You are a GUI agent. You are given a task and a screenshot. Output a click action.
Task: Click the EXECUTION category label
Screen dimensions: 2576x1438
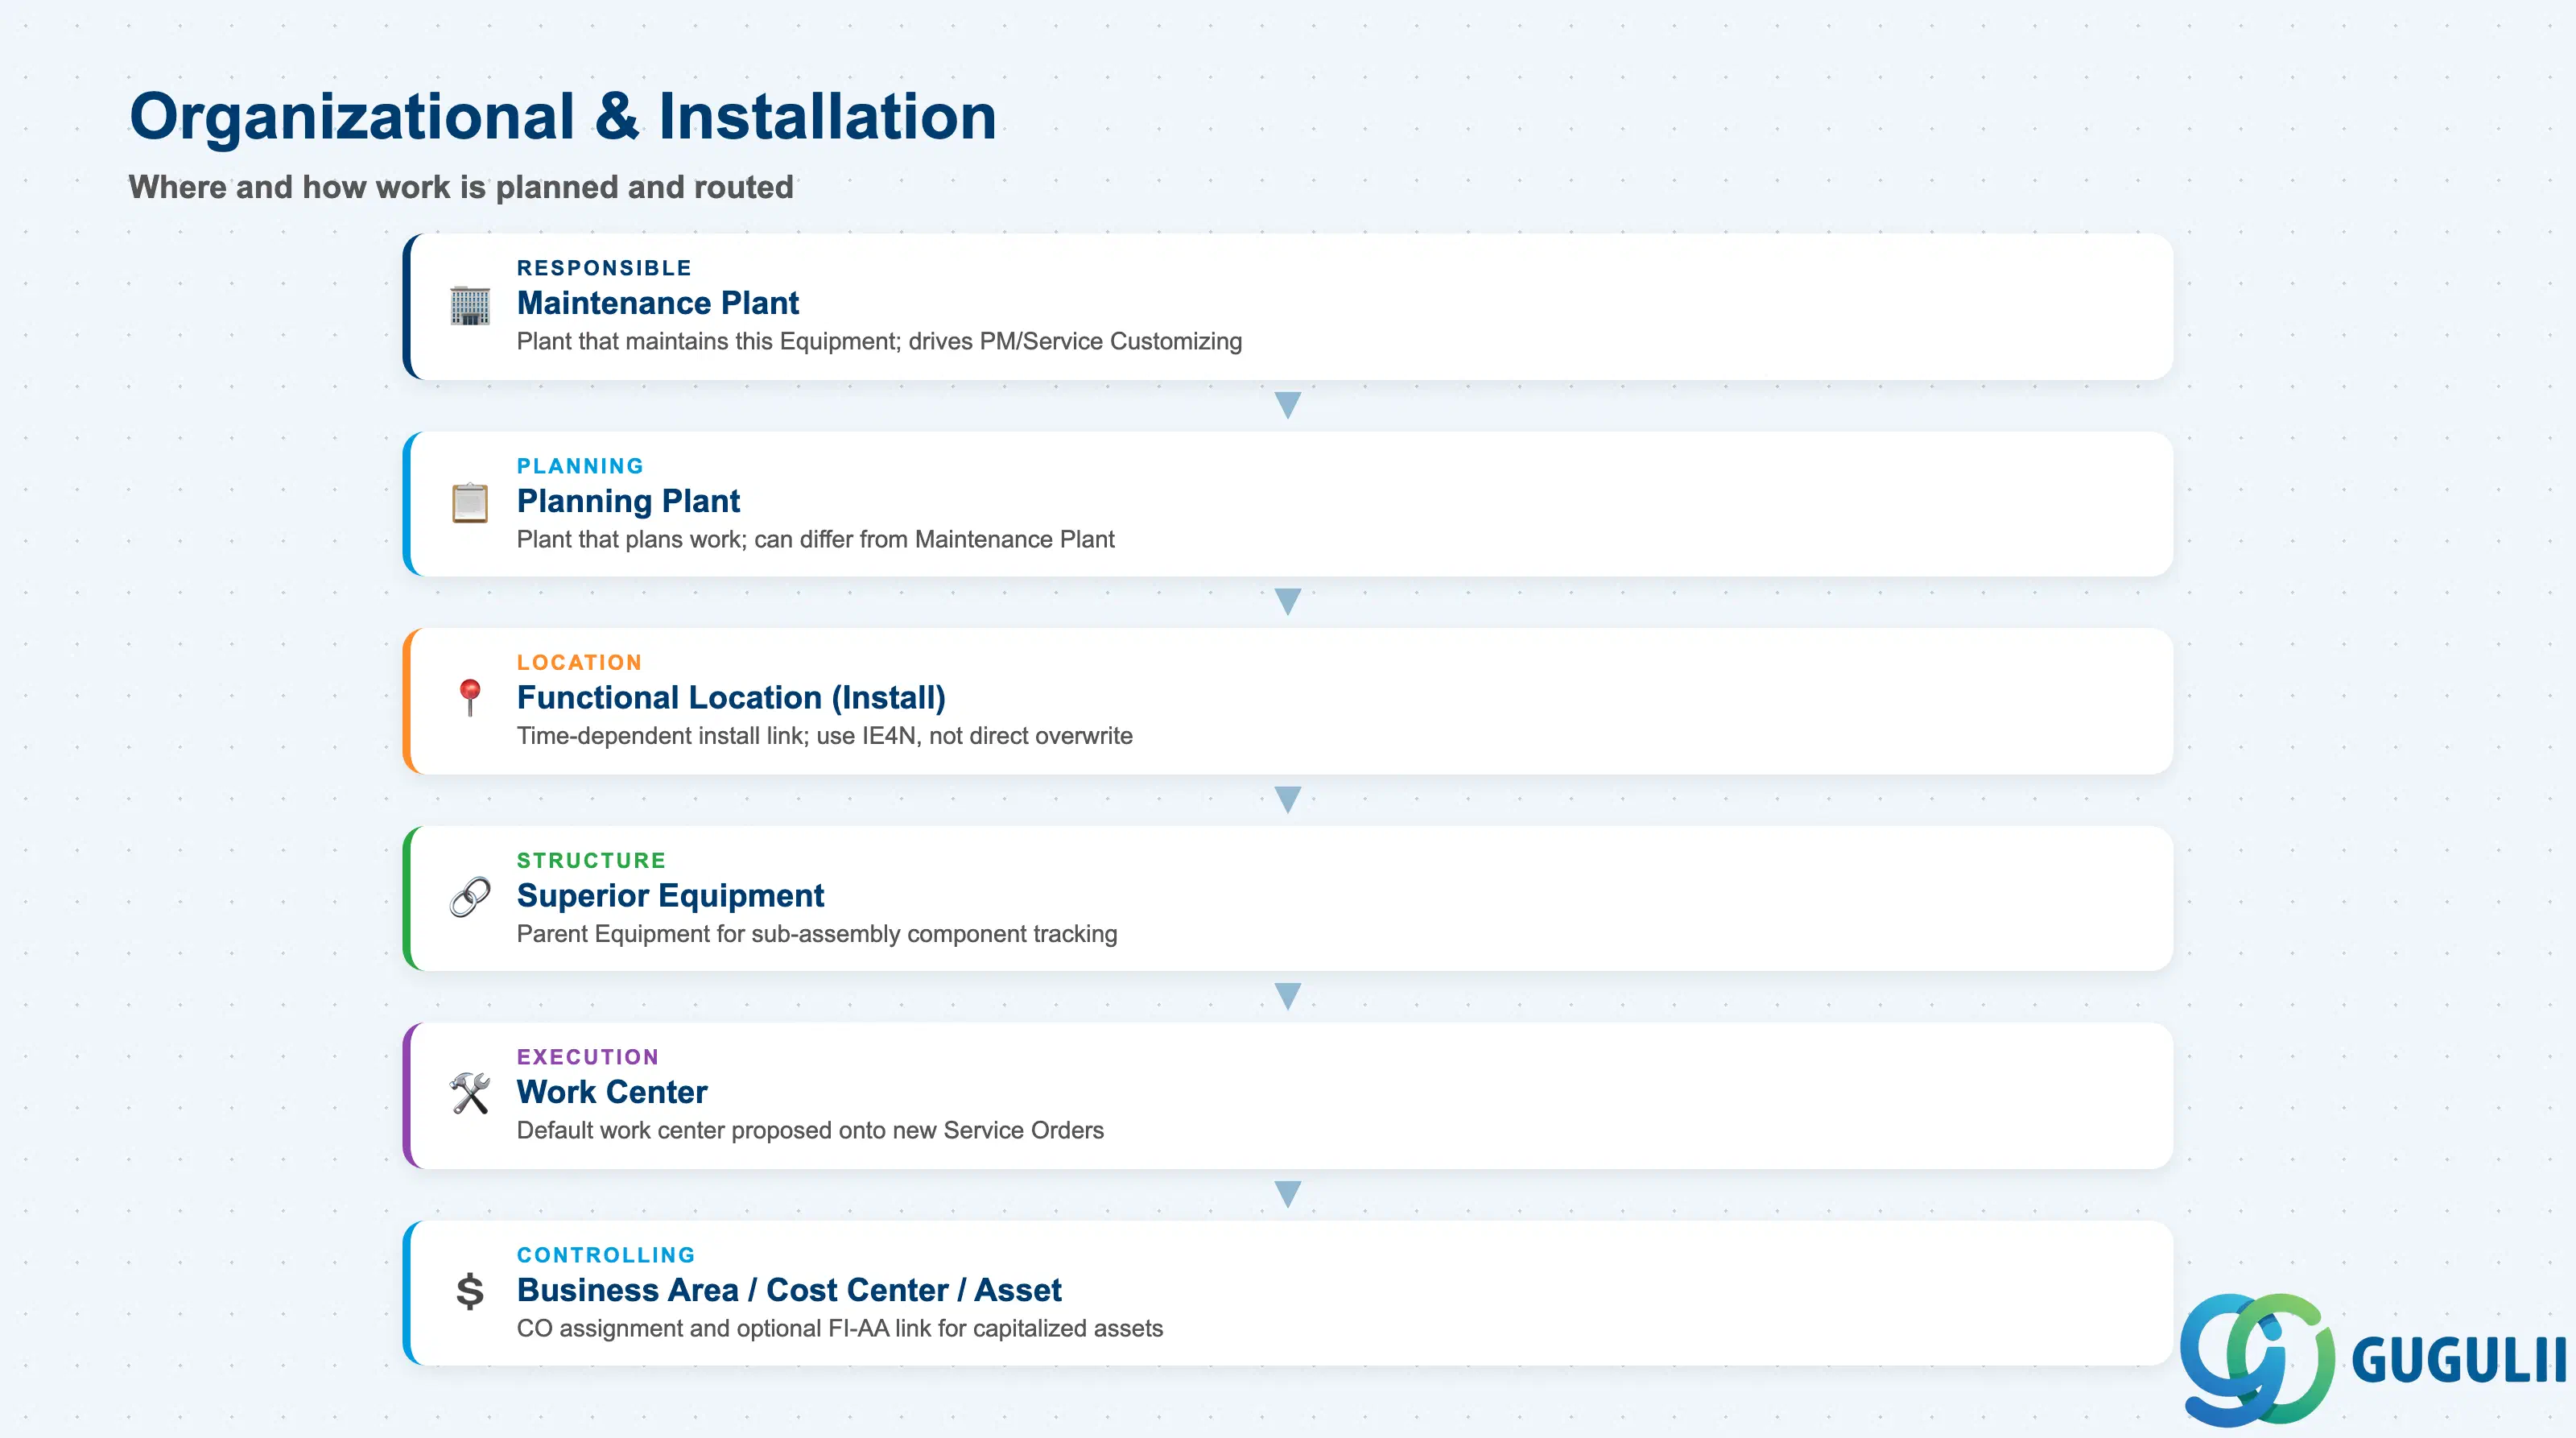pos(588,1057)
